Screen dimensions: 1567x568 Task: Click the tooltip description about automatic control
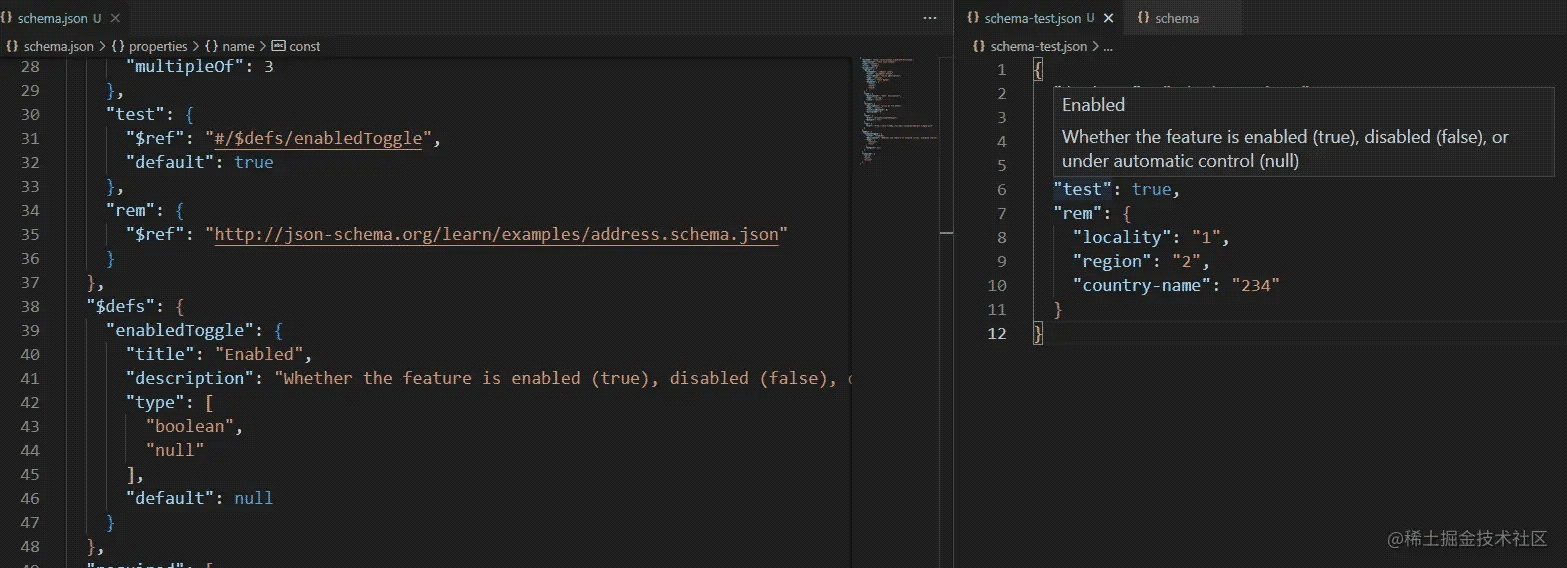point(1285,149)
